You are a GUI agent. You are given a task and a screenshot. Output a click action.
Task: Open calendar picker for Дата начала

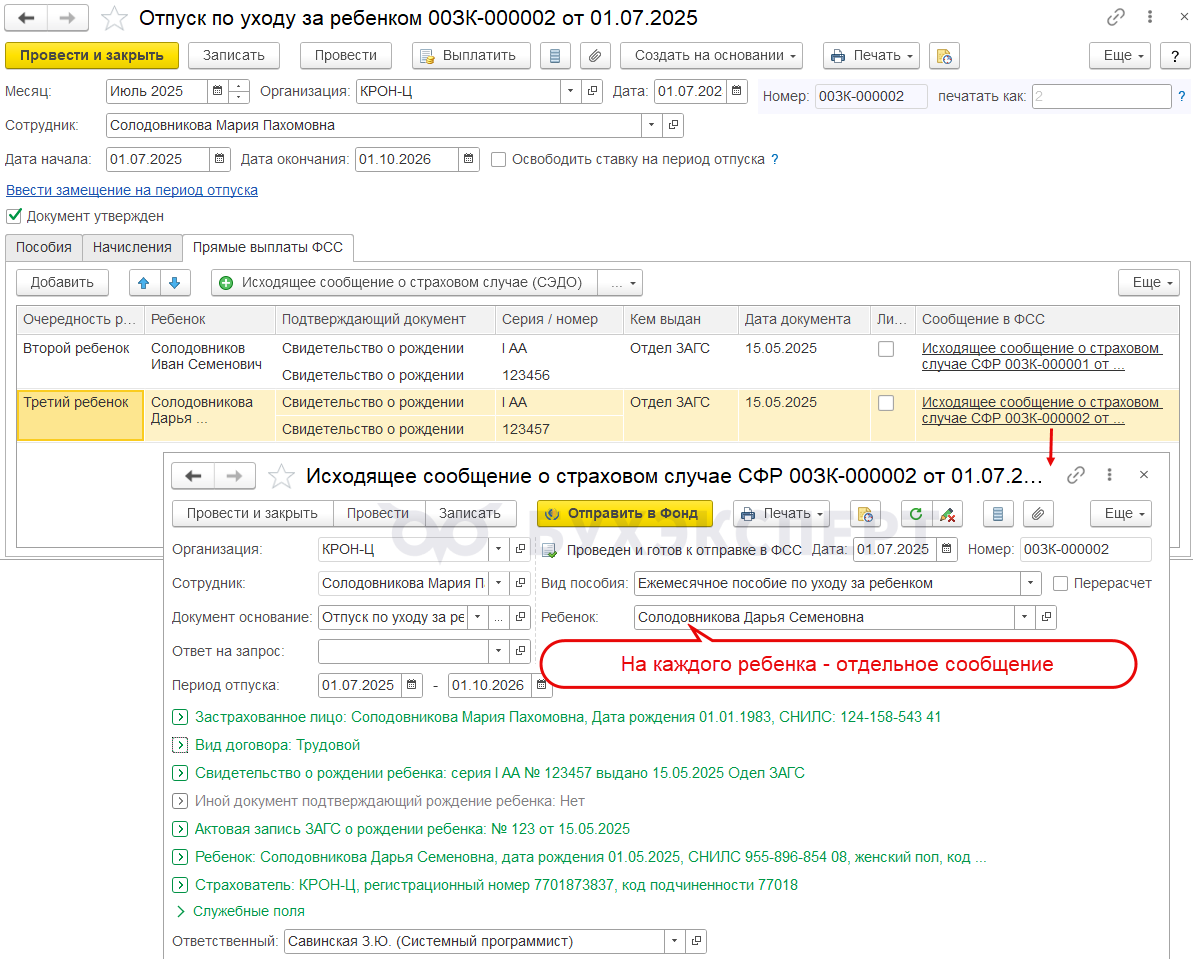point(220,159)
